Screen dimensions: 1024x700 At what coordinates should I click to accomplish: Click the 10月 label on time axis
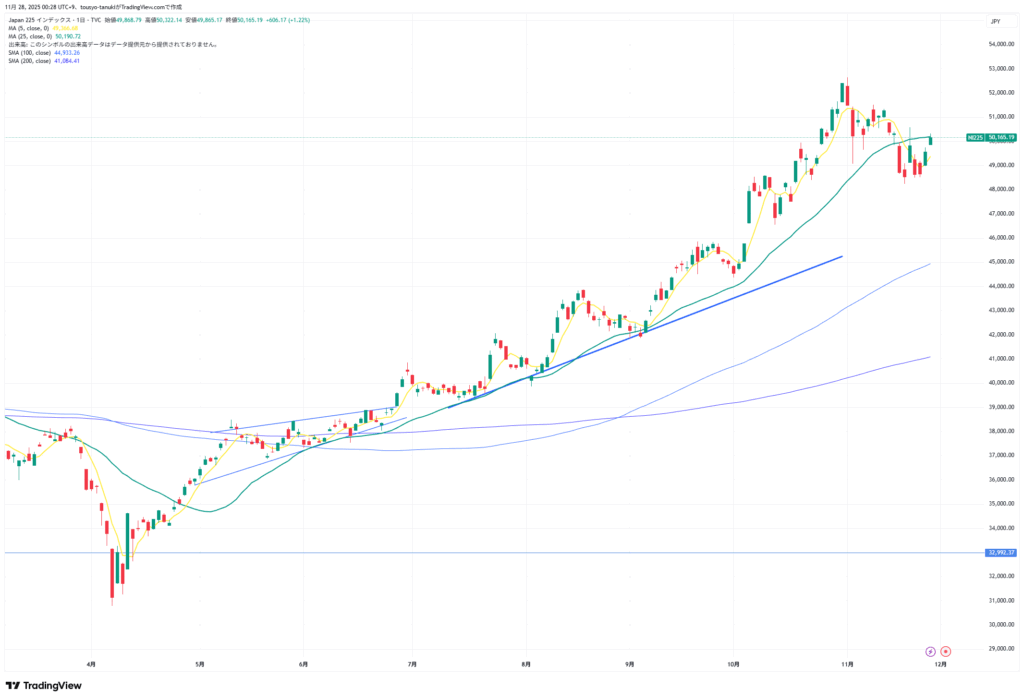[x=733, y=663]
